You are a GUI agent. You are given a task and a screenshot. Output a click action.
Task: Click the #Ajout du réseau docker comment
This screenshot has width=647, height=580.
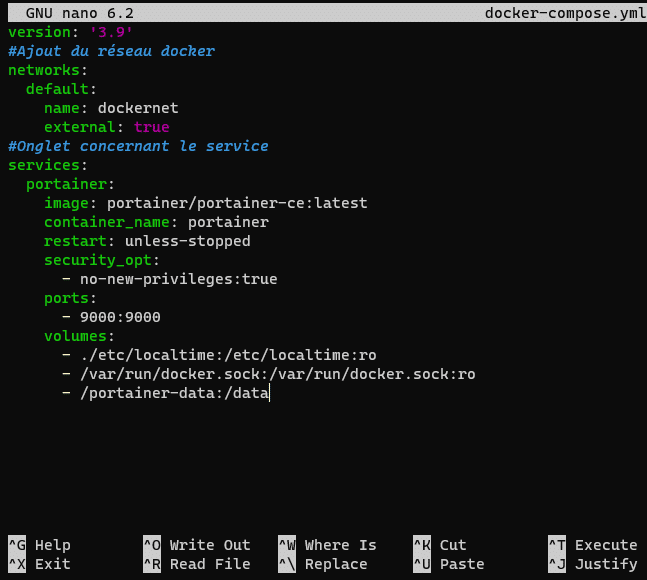click(111, 51)
